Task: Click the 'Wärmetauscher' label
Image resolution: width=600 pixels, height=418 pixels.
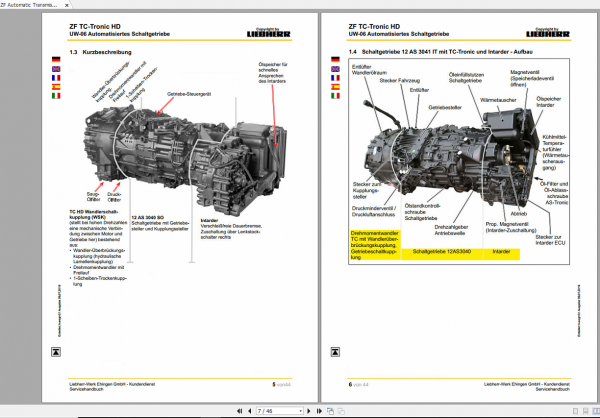Action: (x=498, y=100)
